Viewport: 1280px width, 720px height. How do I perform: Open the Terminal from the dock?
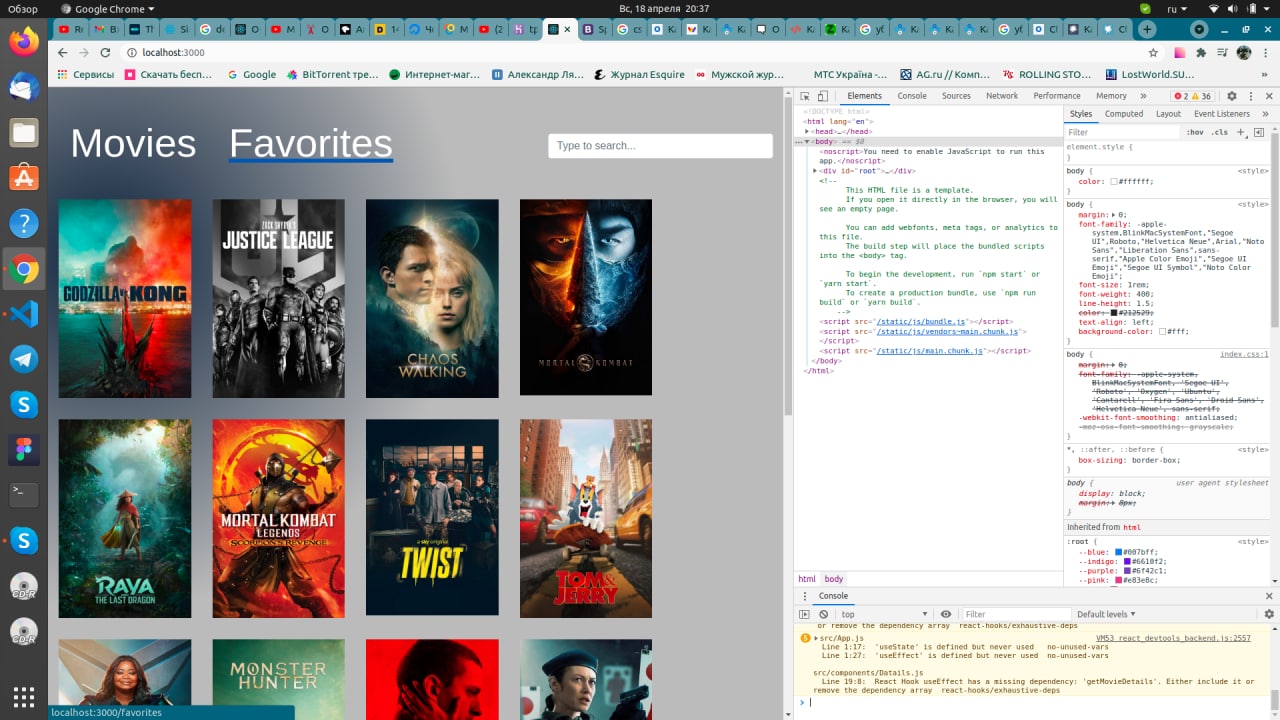(x=24, y=495)
